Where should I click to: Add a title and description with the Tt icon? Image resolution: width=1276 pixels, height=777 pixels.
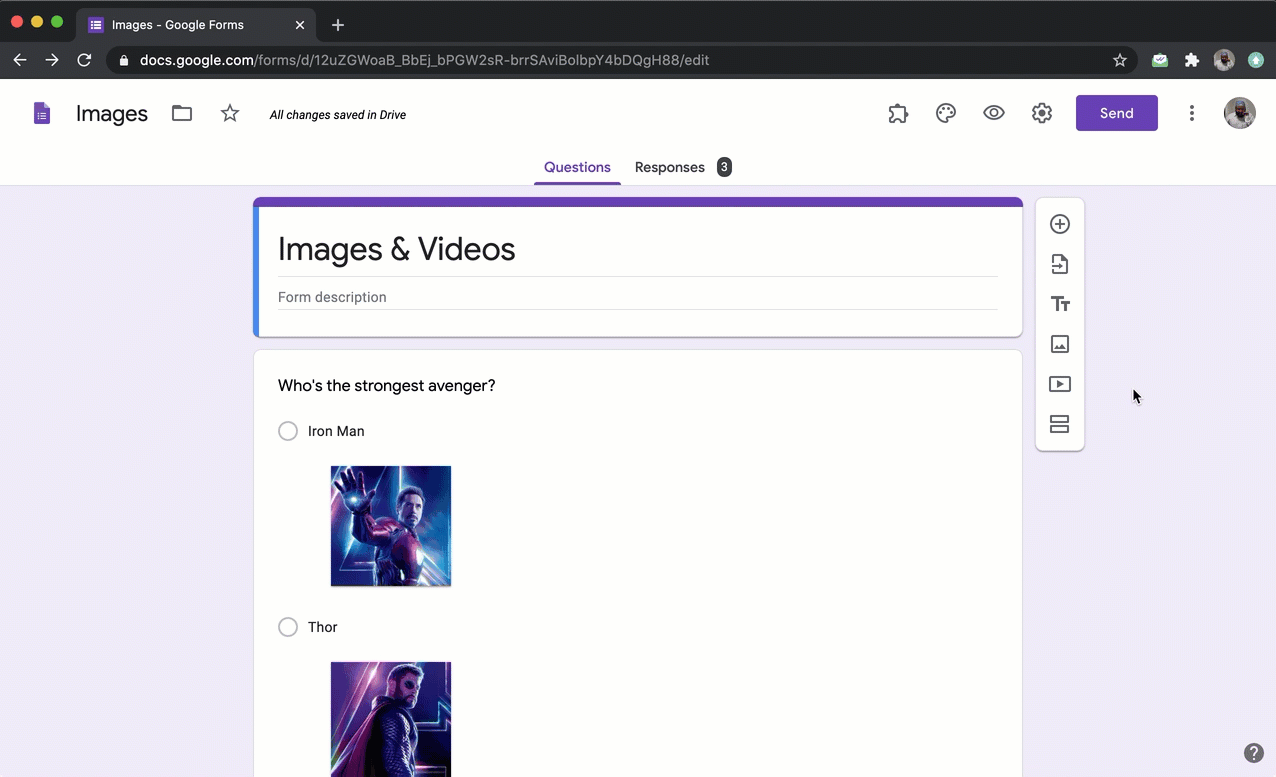point(1060,304)
